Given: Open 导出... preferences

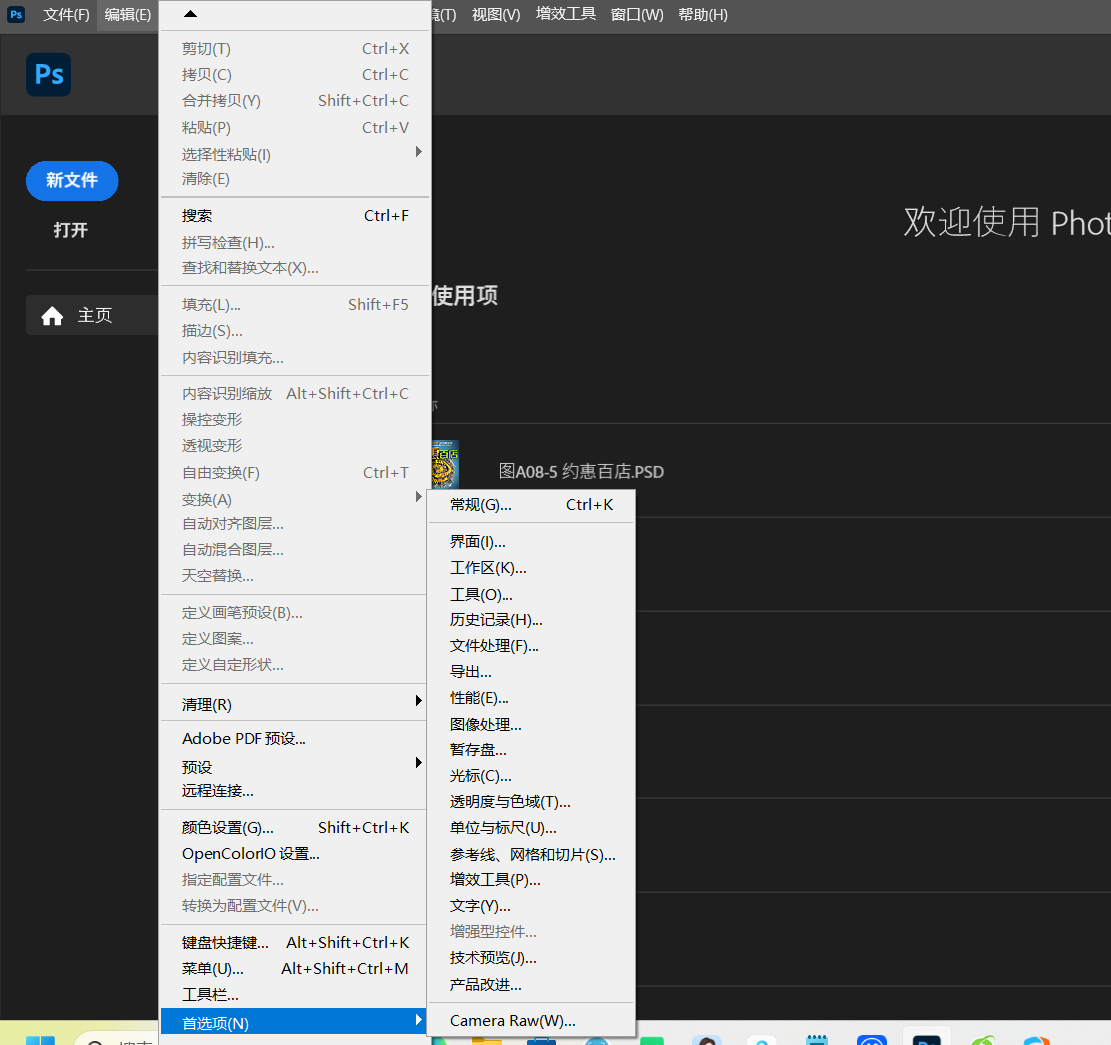Looking at the screenshot, I should point(531,672).
